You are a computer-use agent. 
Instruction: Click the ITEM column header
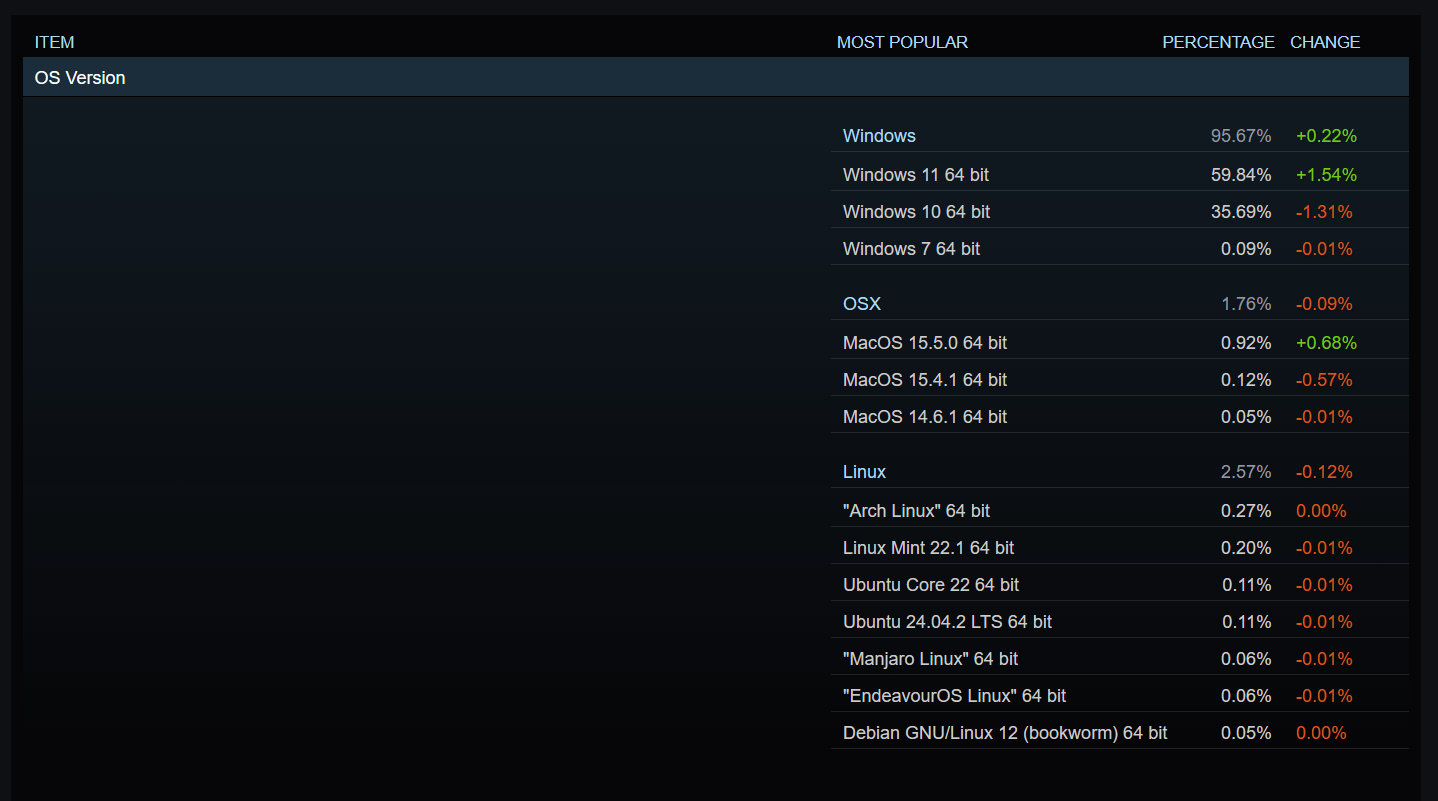click(x=54, y=42)
